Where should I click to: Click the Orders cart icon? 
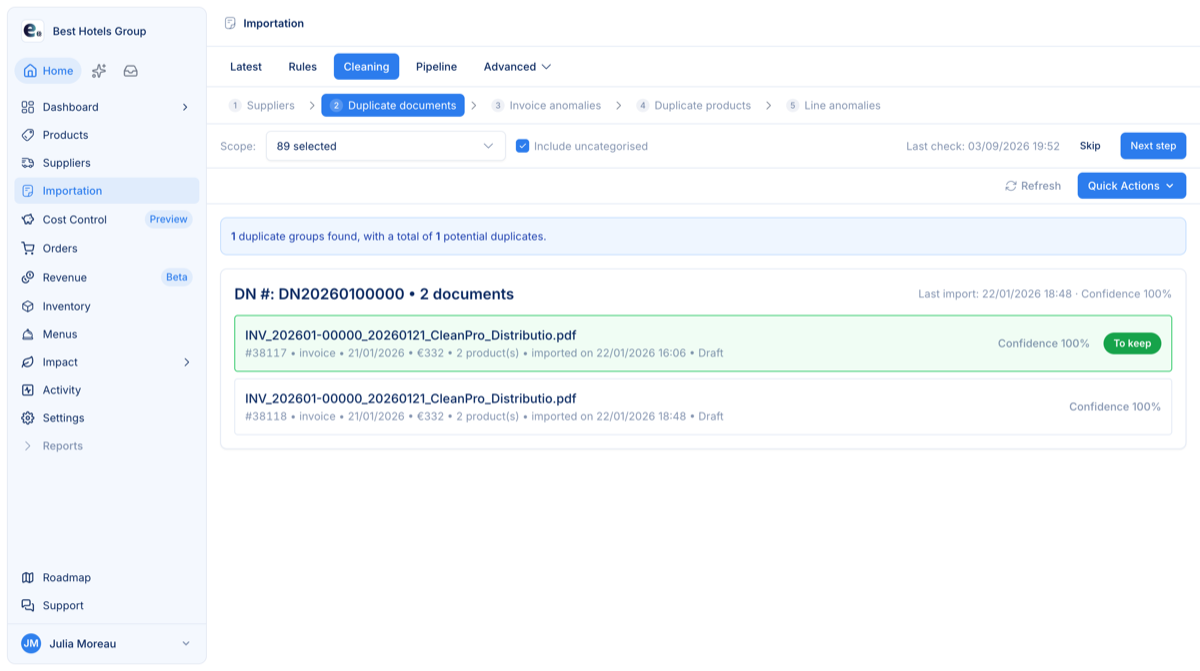point(28,248)
